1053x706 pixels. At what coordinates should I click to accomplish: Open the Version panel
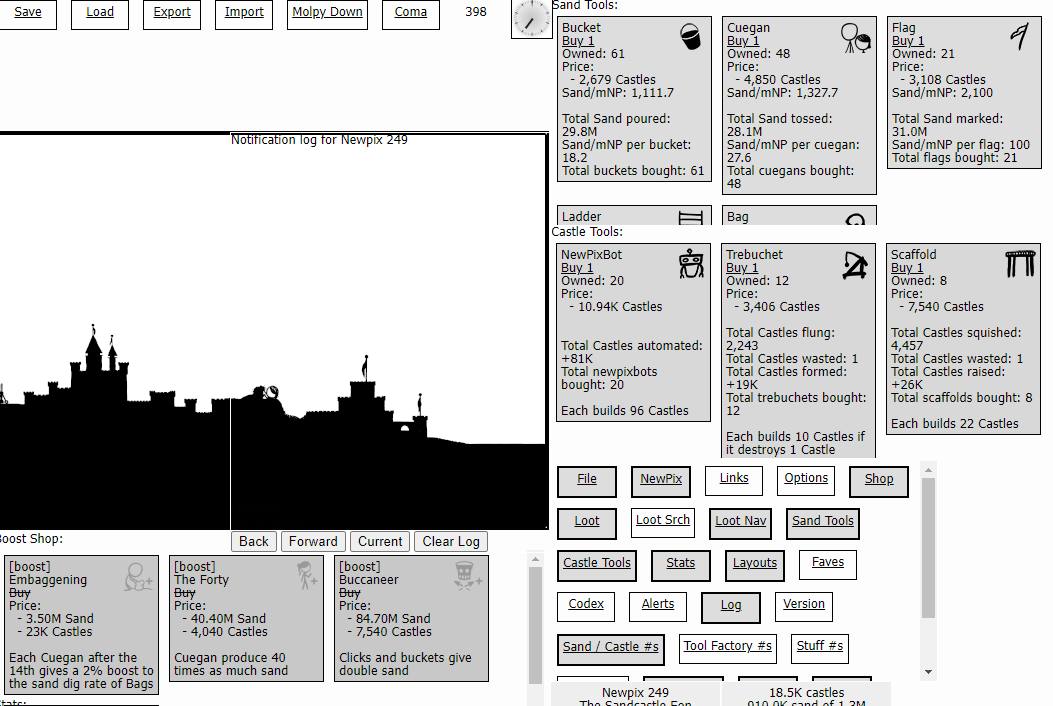coord(803,605)
